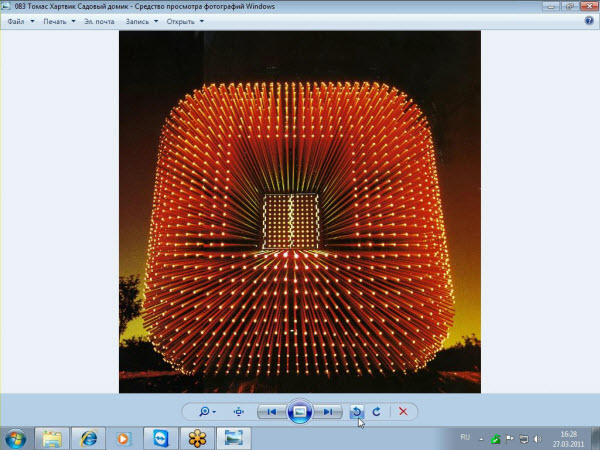Viewport: 600px width, 450px height.
Task: Skip to the next photo
Action: point(327,411)
